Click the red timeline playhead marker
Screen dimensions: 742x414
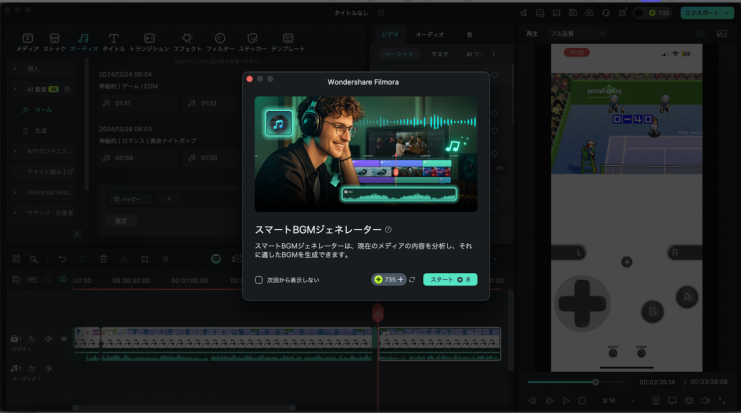[x=378, y=313]
